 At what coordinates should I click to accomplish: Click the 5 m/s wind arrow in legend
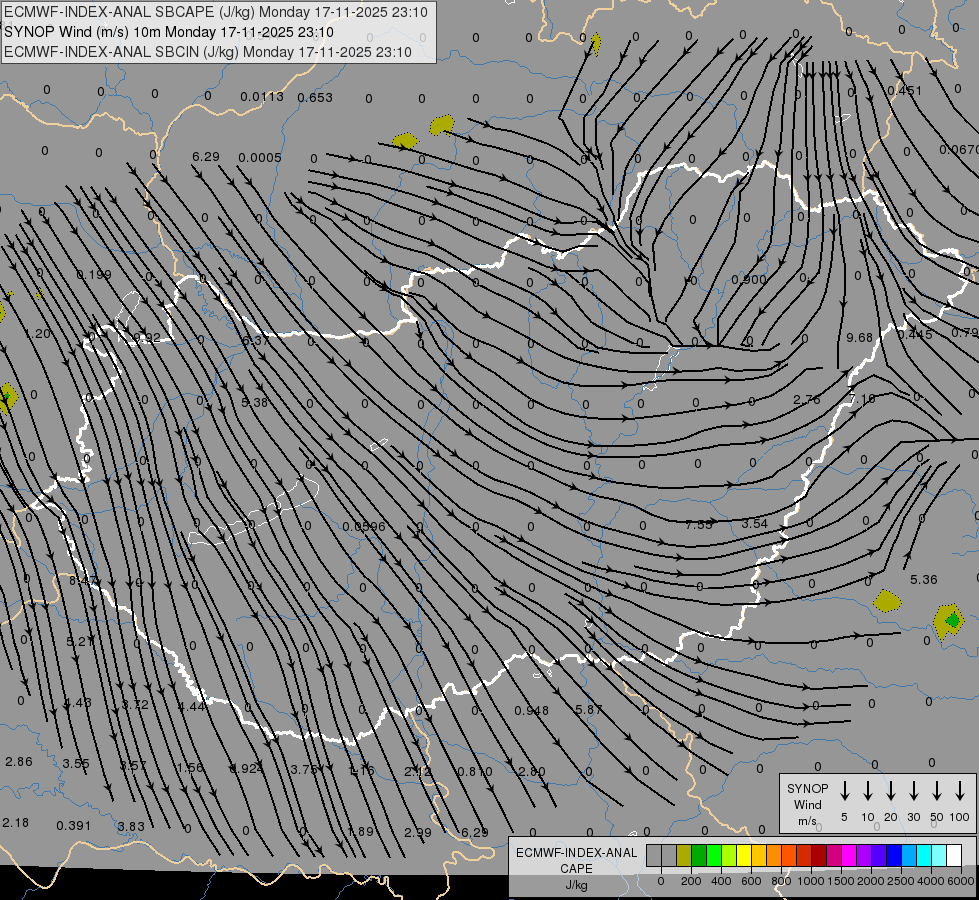point(844,790)
